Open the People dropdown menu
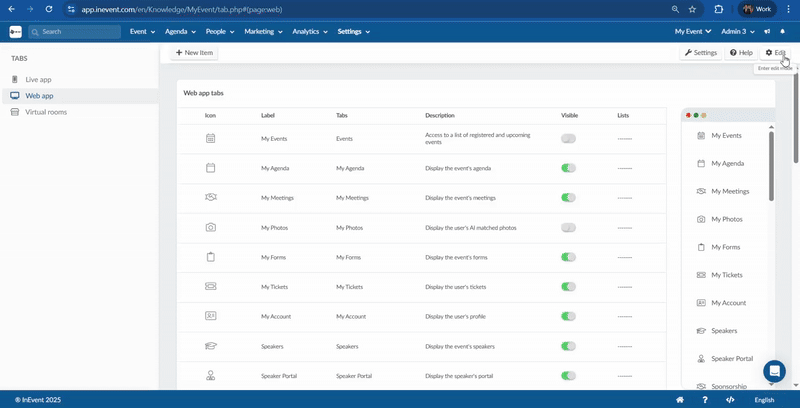Image resolution: width=800 pixels, height=408 pixels. pos(220,32)
